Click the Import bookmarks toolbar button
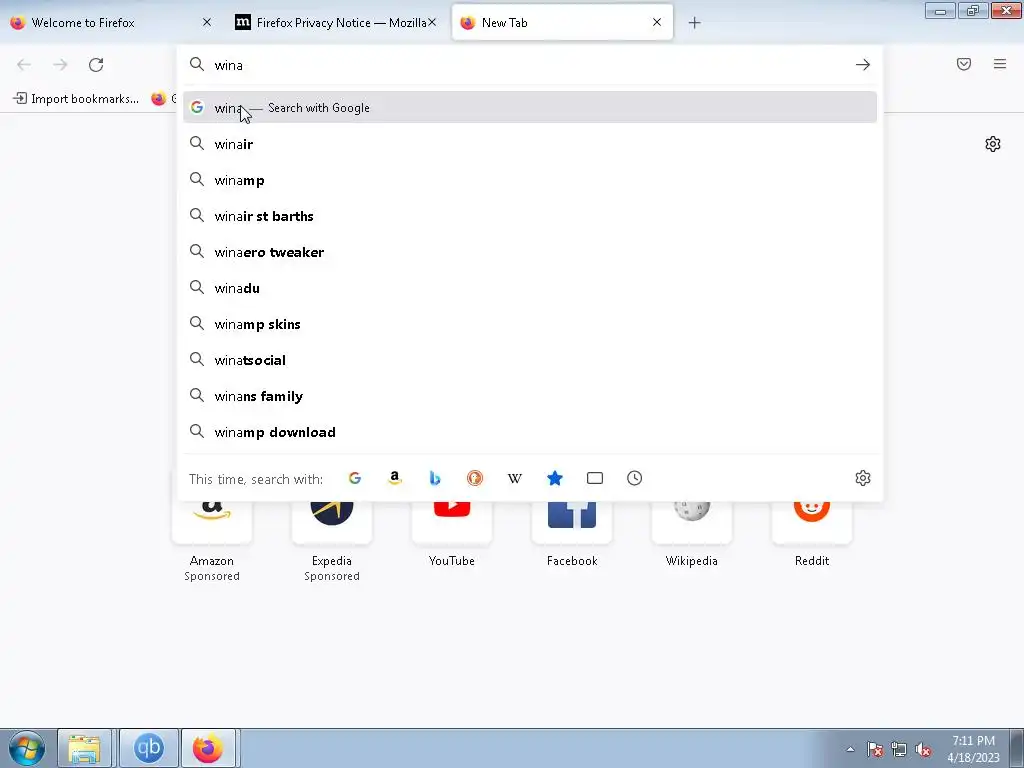 click(76, 99)
